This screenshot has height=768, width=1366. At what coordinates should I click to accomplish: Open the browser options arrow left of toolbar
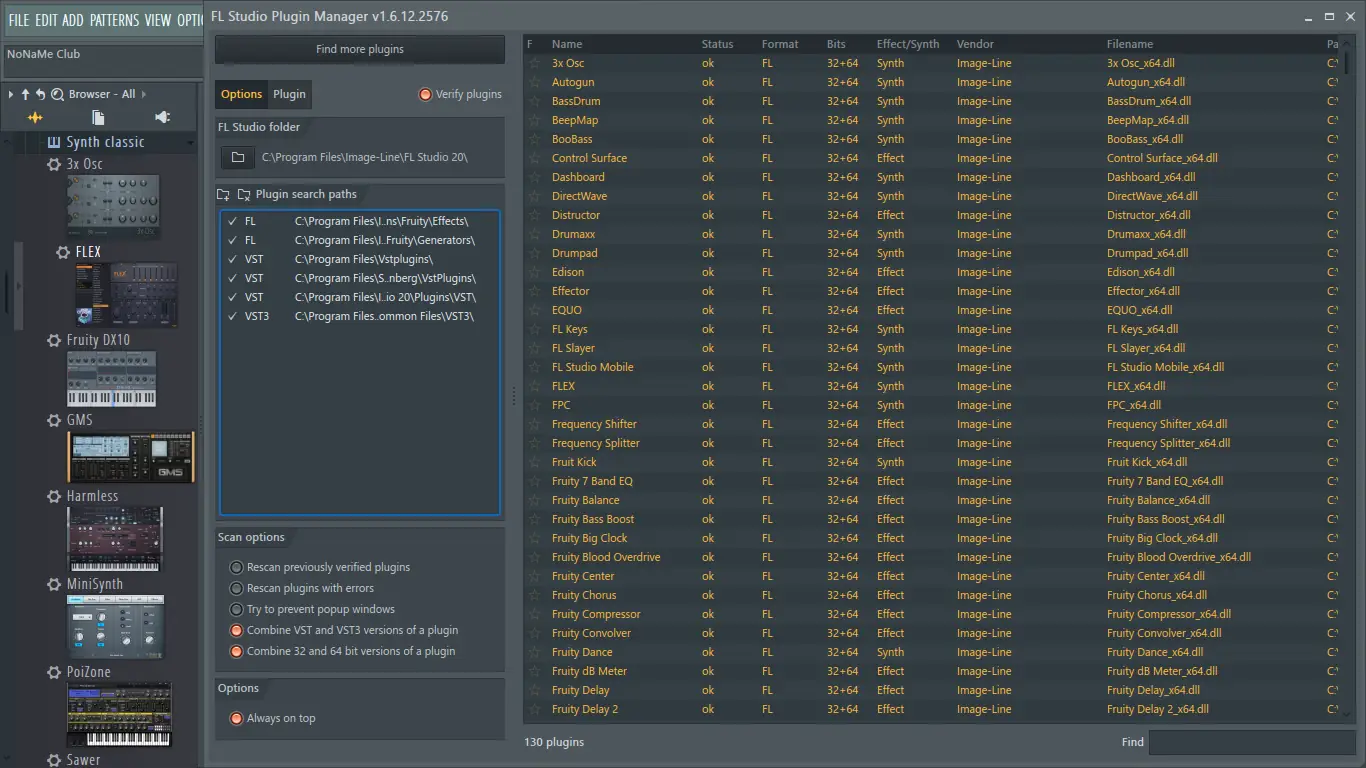click(11, 94)
